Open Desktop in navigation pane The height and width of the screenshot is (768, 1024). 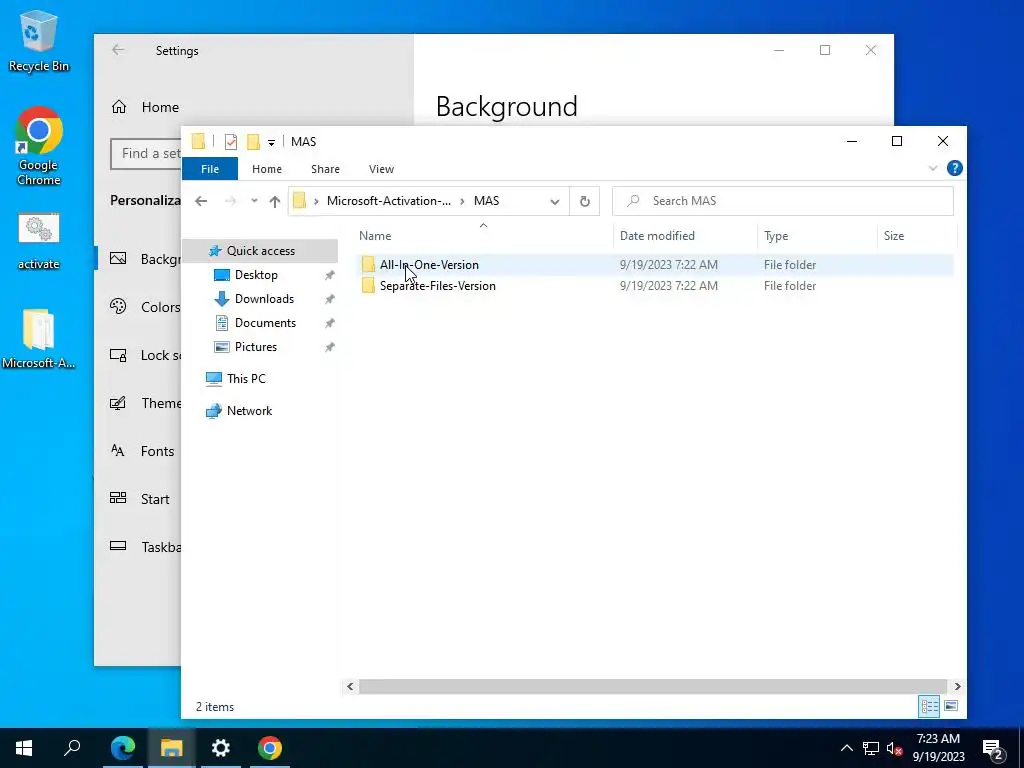(x=256, y=275)
